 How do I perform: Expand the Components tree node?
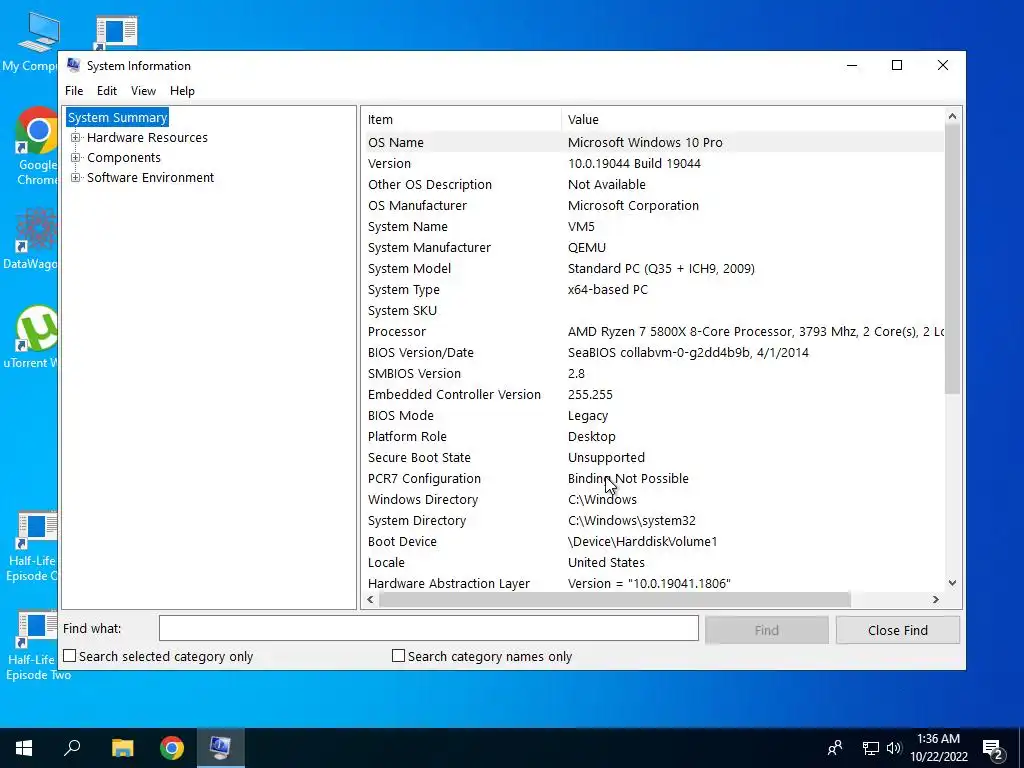pyautogui.click(x=76, y=157)
